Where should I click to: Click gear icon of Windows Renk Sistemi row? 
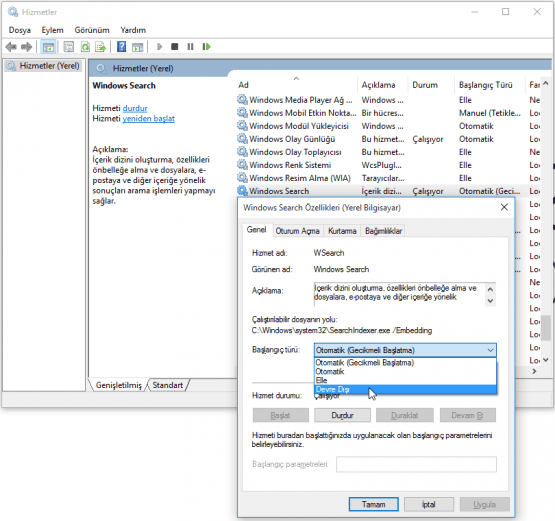click(x=242, y=165)
